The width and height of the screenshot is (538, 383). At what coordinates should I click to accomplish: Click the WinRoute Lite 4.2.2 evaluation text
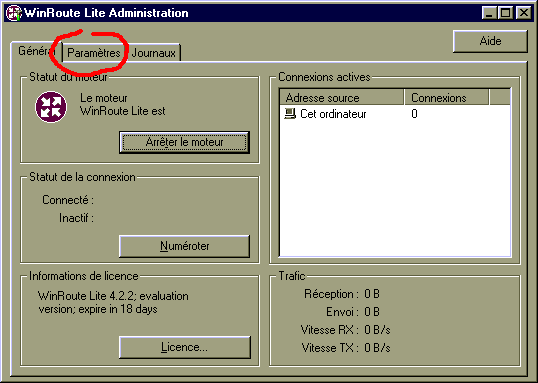tap(113, 302)
